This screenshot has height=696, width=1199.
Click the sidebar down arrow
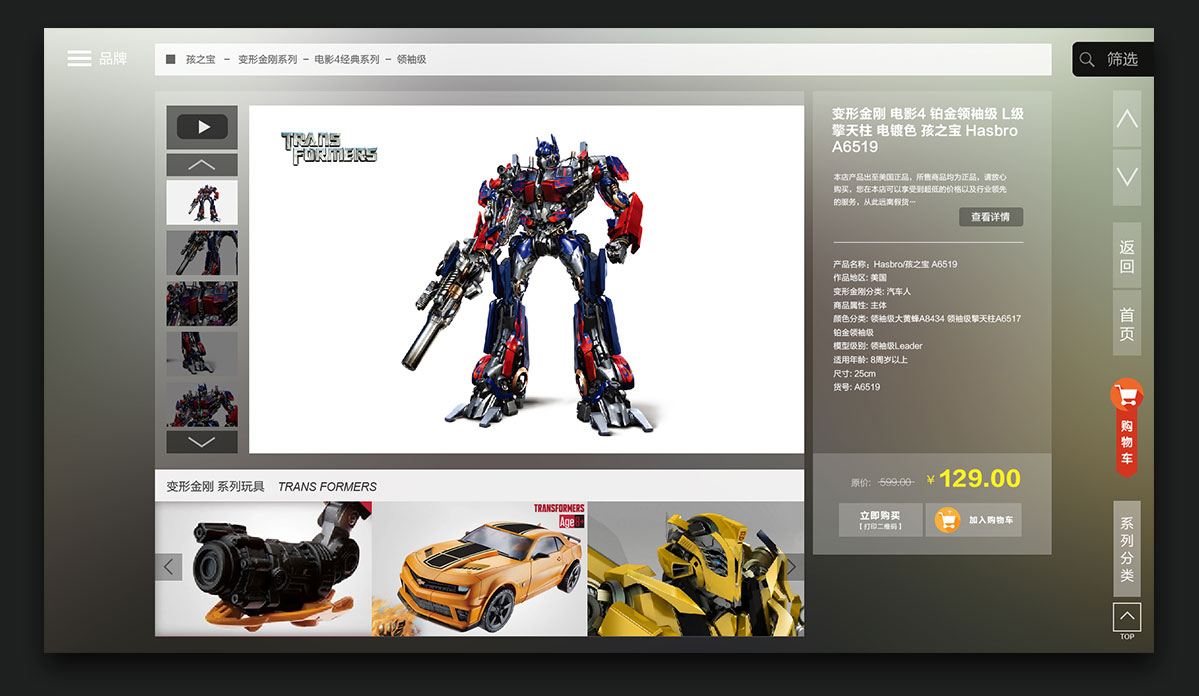tap(1126, 177)
